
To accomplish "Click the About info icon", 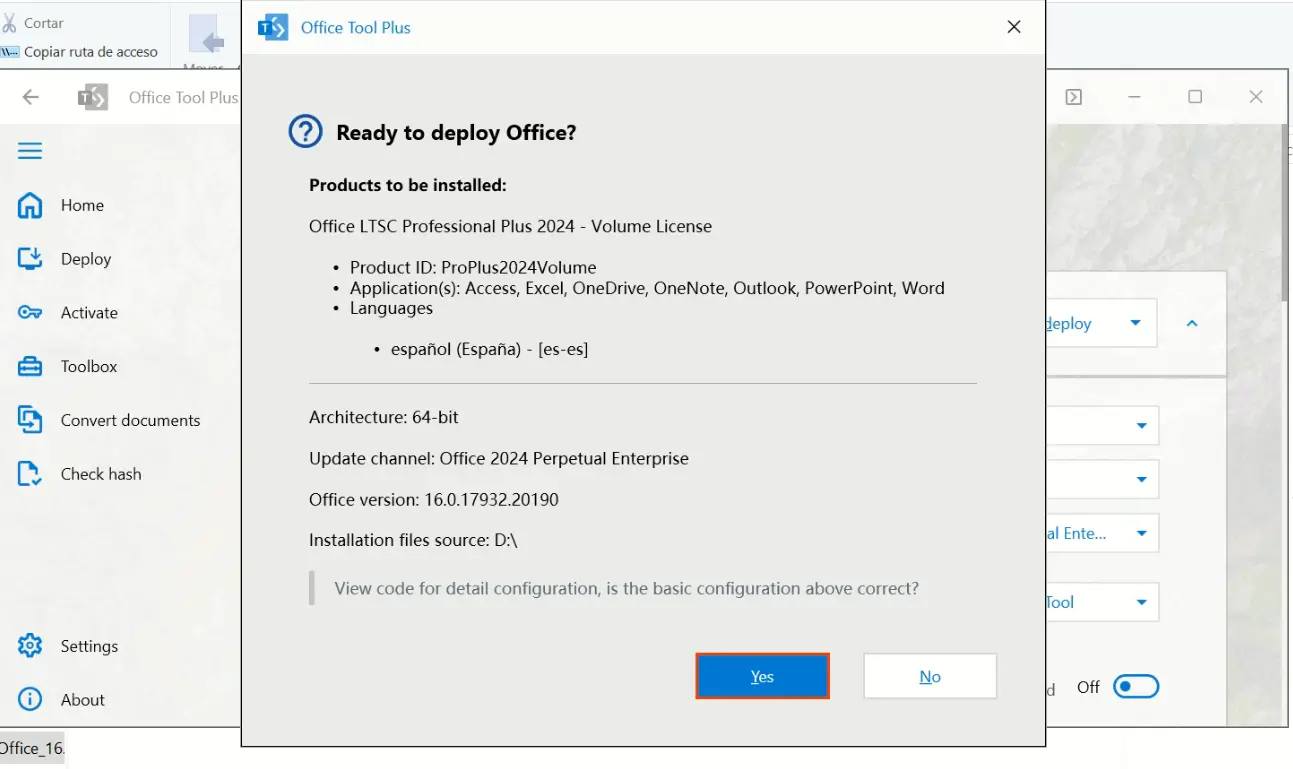I will (30, 700).
